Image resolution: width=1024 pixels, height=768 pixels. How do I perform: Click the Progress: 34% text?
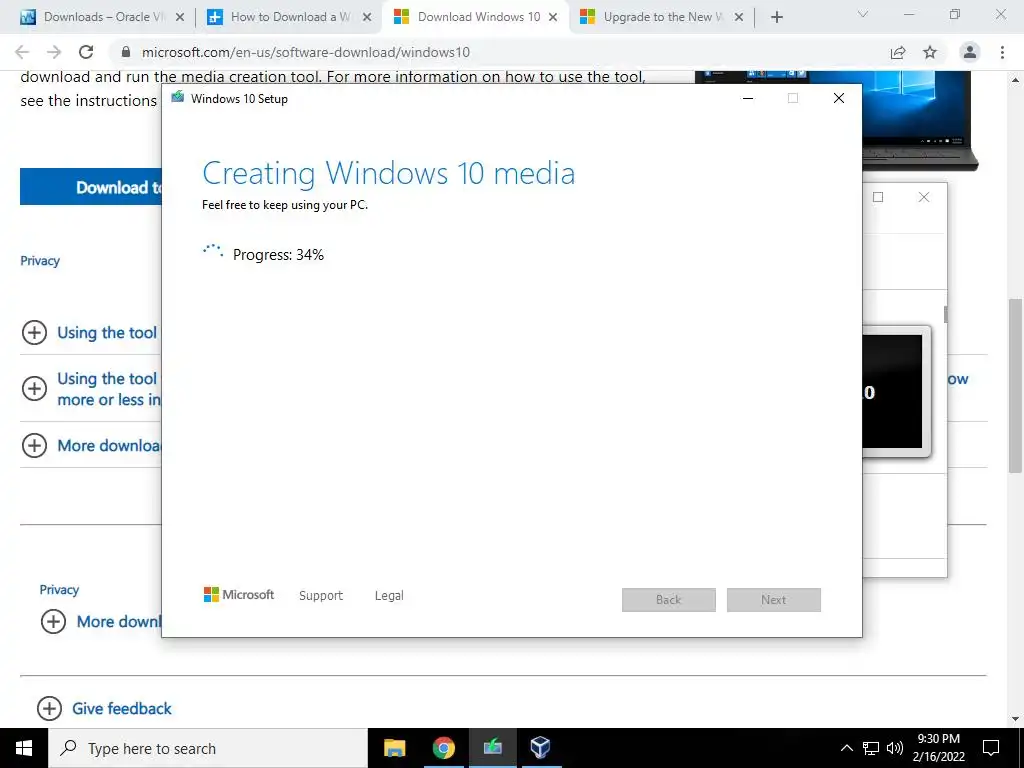(x=278, y=255)
